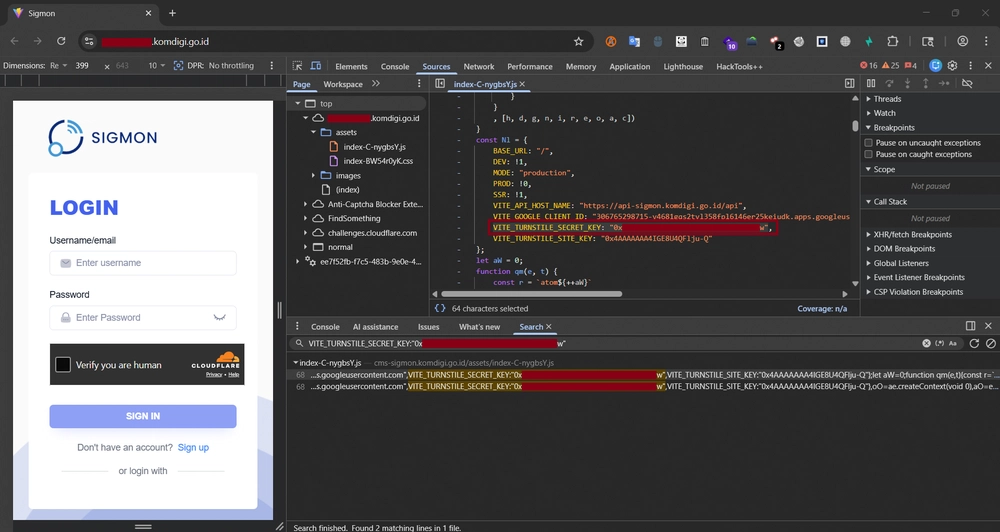Toggle the drawer dock side icon
1000x532 pixels.
[x=971, y=326]
